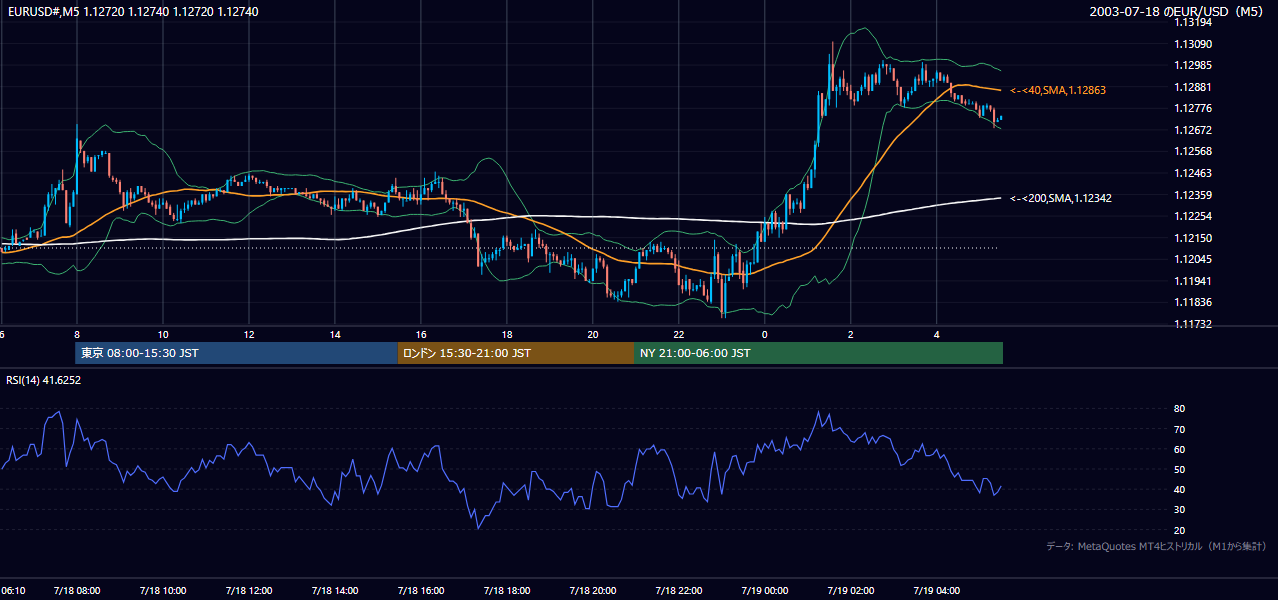Screen dimensions: 1278x600
Task: Click the RSI(14) 41.6252 indicator label
Action: tap(44, 380)
